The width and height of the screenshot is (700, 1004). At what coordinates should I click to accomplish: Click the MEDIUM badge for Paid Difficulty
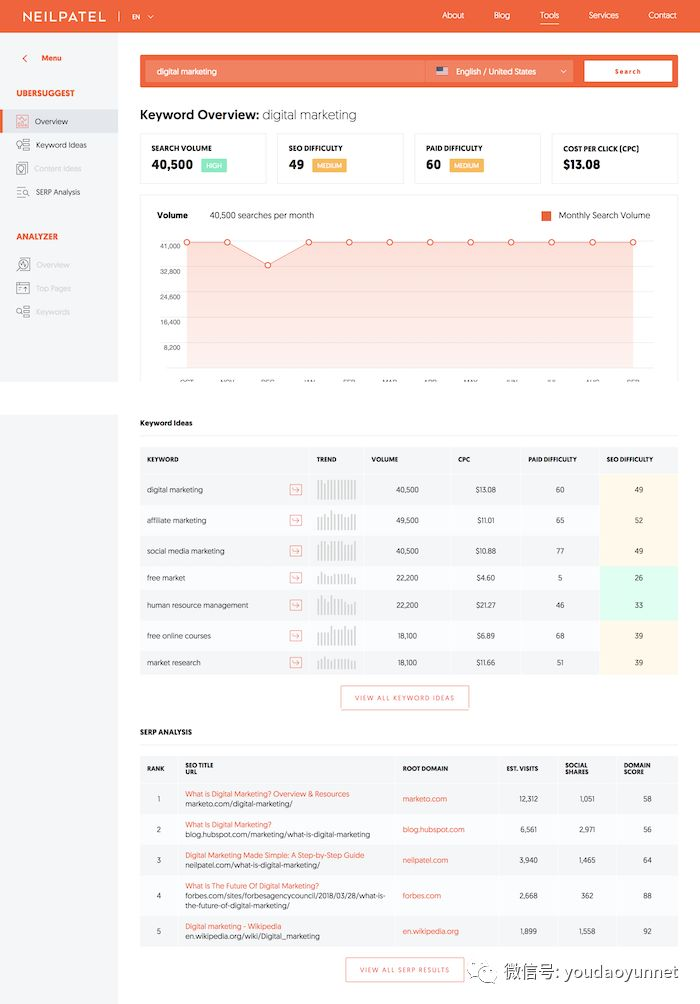pyautogui.click(x=466, y=165)
